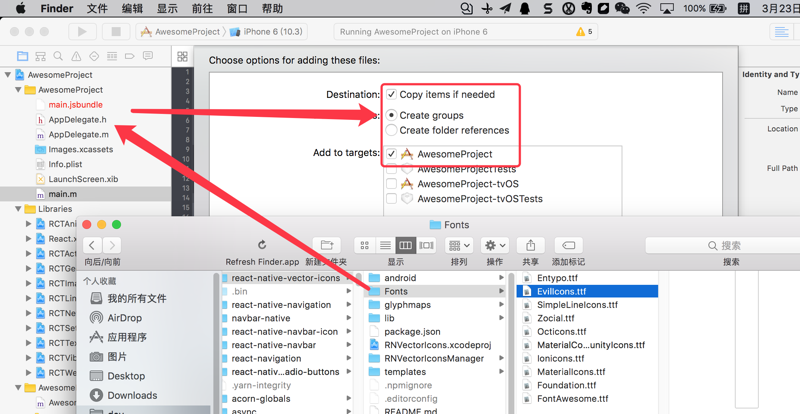Image resolution: width=800 pixels, height=414 pixels.
Task: Click the AwesomeProject scheme selector
Action: tap(180, 32)
